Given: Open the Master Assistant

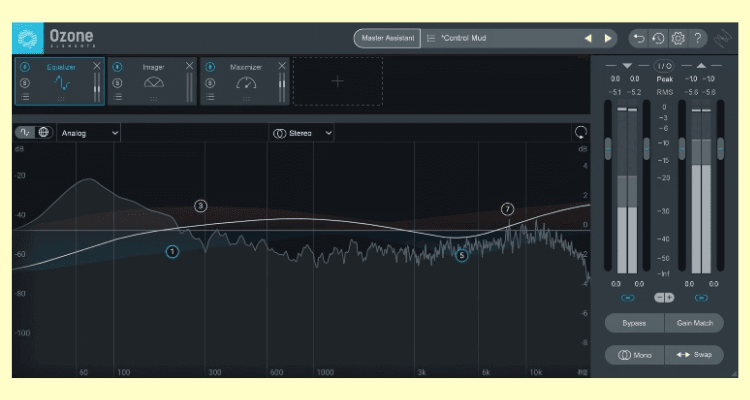Looking at the screenshot, I should (x=387, y=38).
